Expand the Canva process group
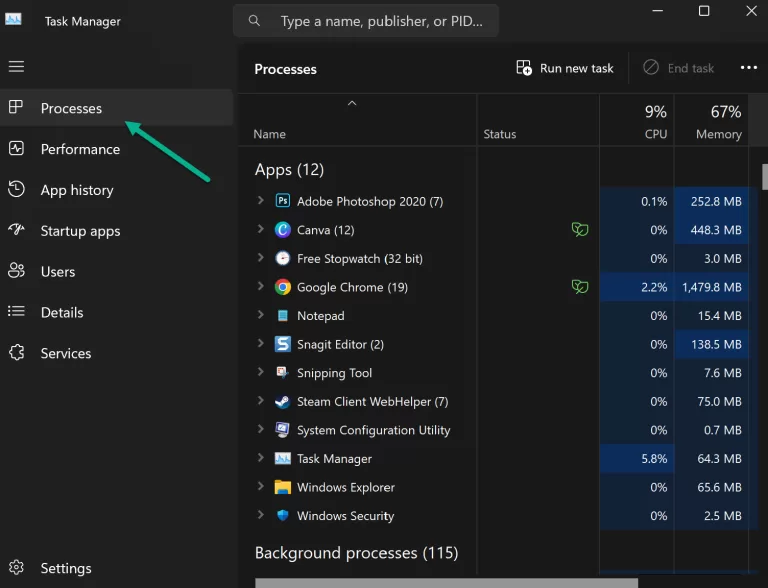 261,228
